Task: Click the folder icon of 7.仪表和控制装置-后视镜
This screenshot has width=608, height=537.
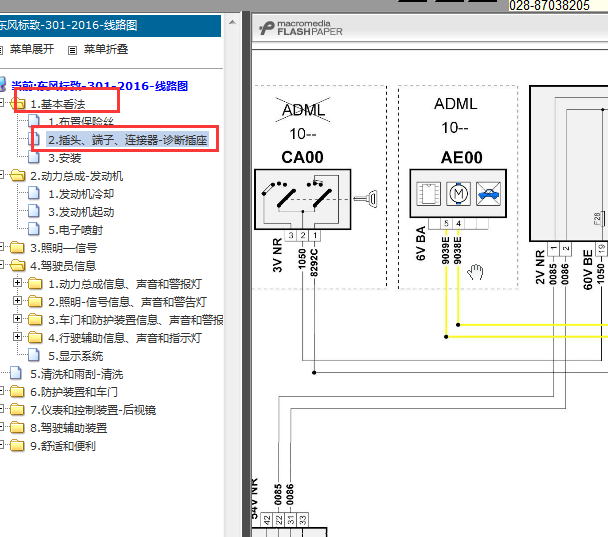Action: [17, 409]
